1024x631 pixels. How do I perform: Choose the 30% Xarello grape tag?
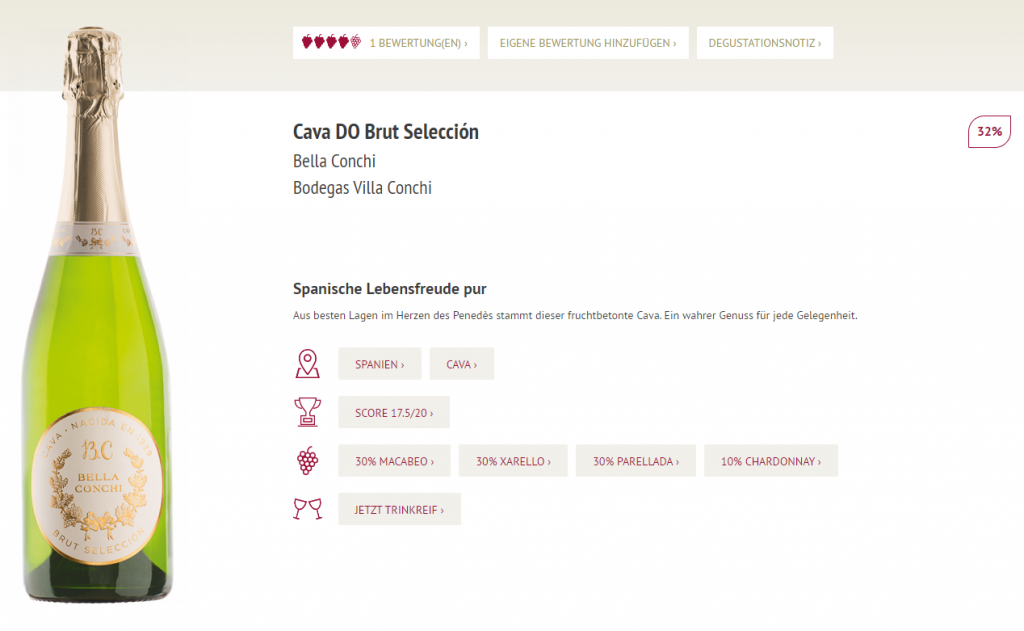pos(513,461)
